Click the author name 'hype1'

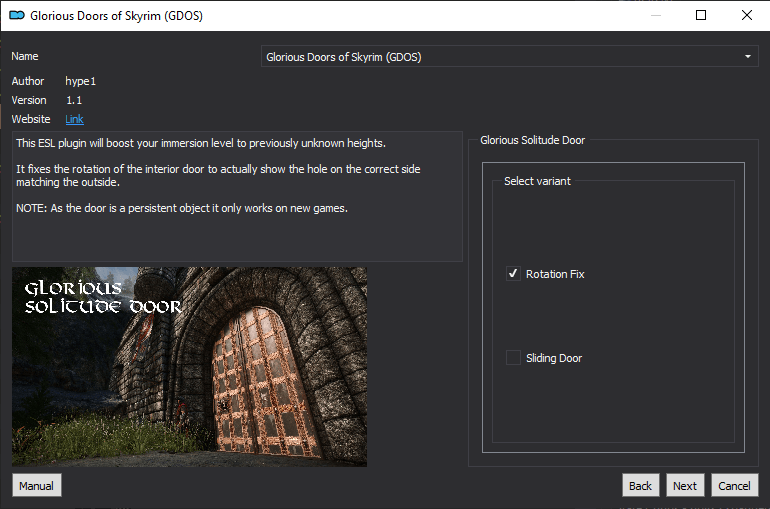(x=81, y=81)
